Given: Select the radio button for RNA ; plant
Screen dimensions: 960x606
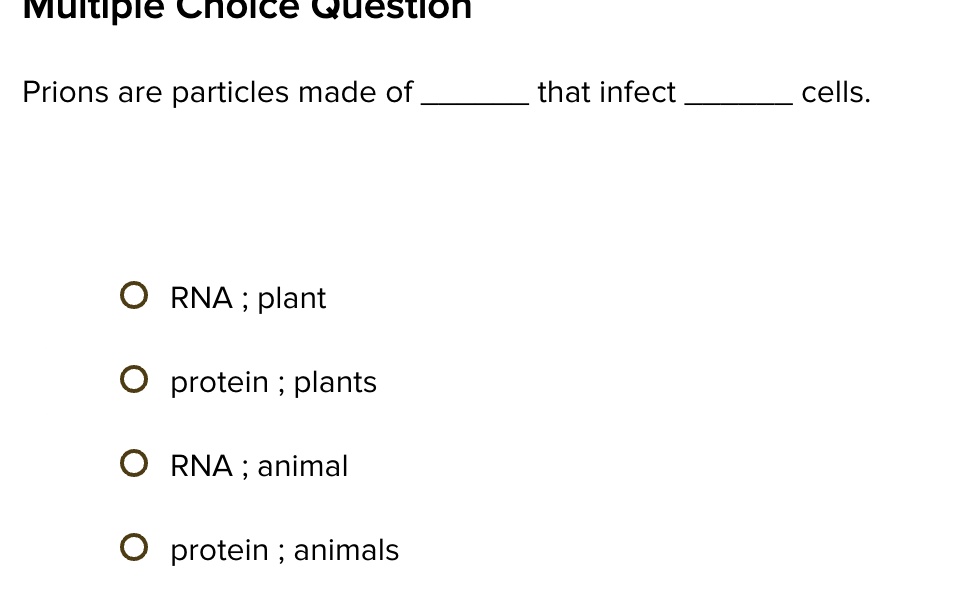Looking at the screenshot, I should click(x=133, y=296).
